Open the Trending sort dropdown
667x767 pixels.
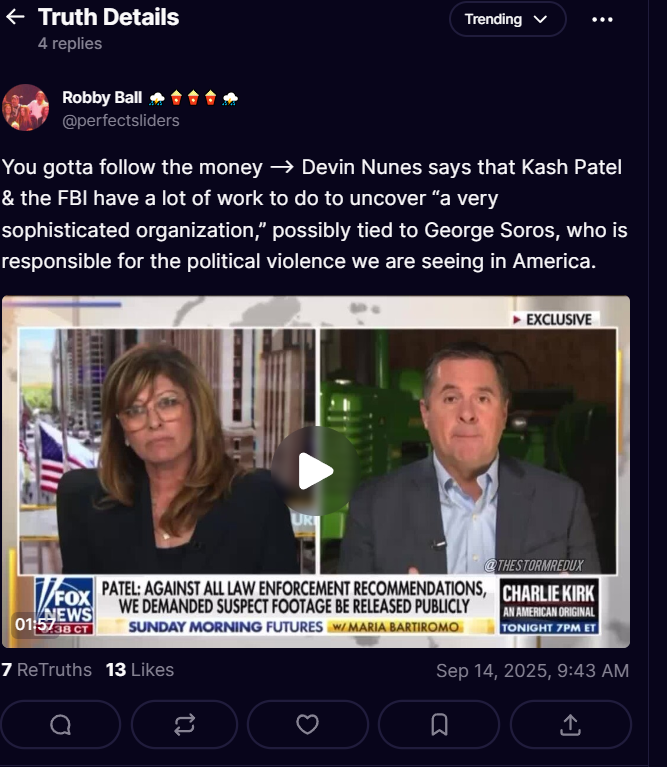pos(508,19)
